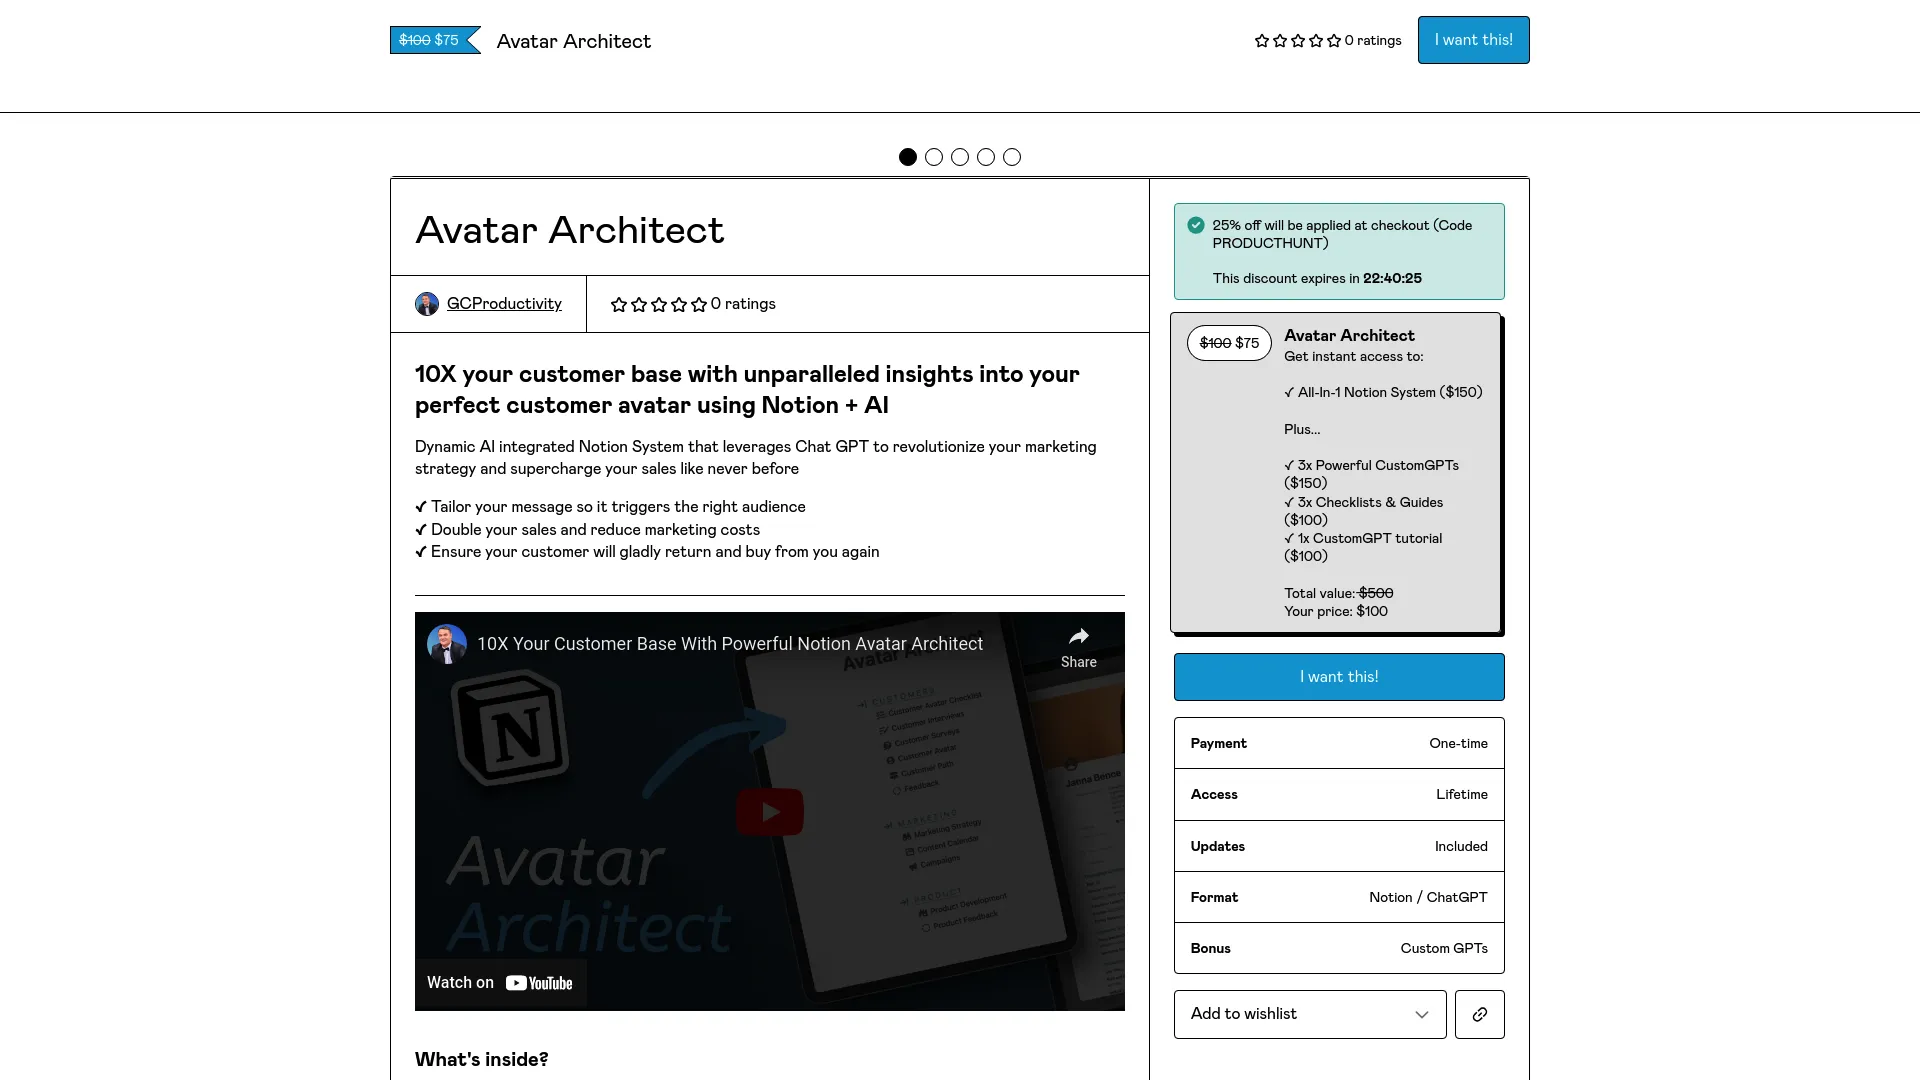This screenshot has height=1080, width=1920.
Task: Click the I want this button in header
Action: 1473,40
